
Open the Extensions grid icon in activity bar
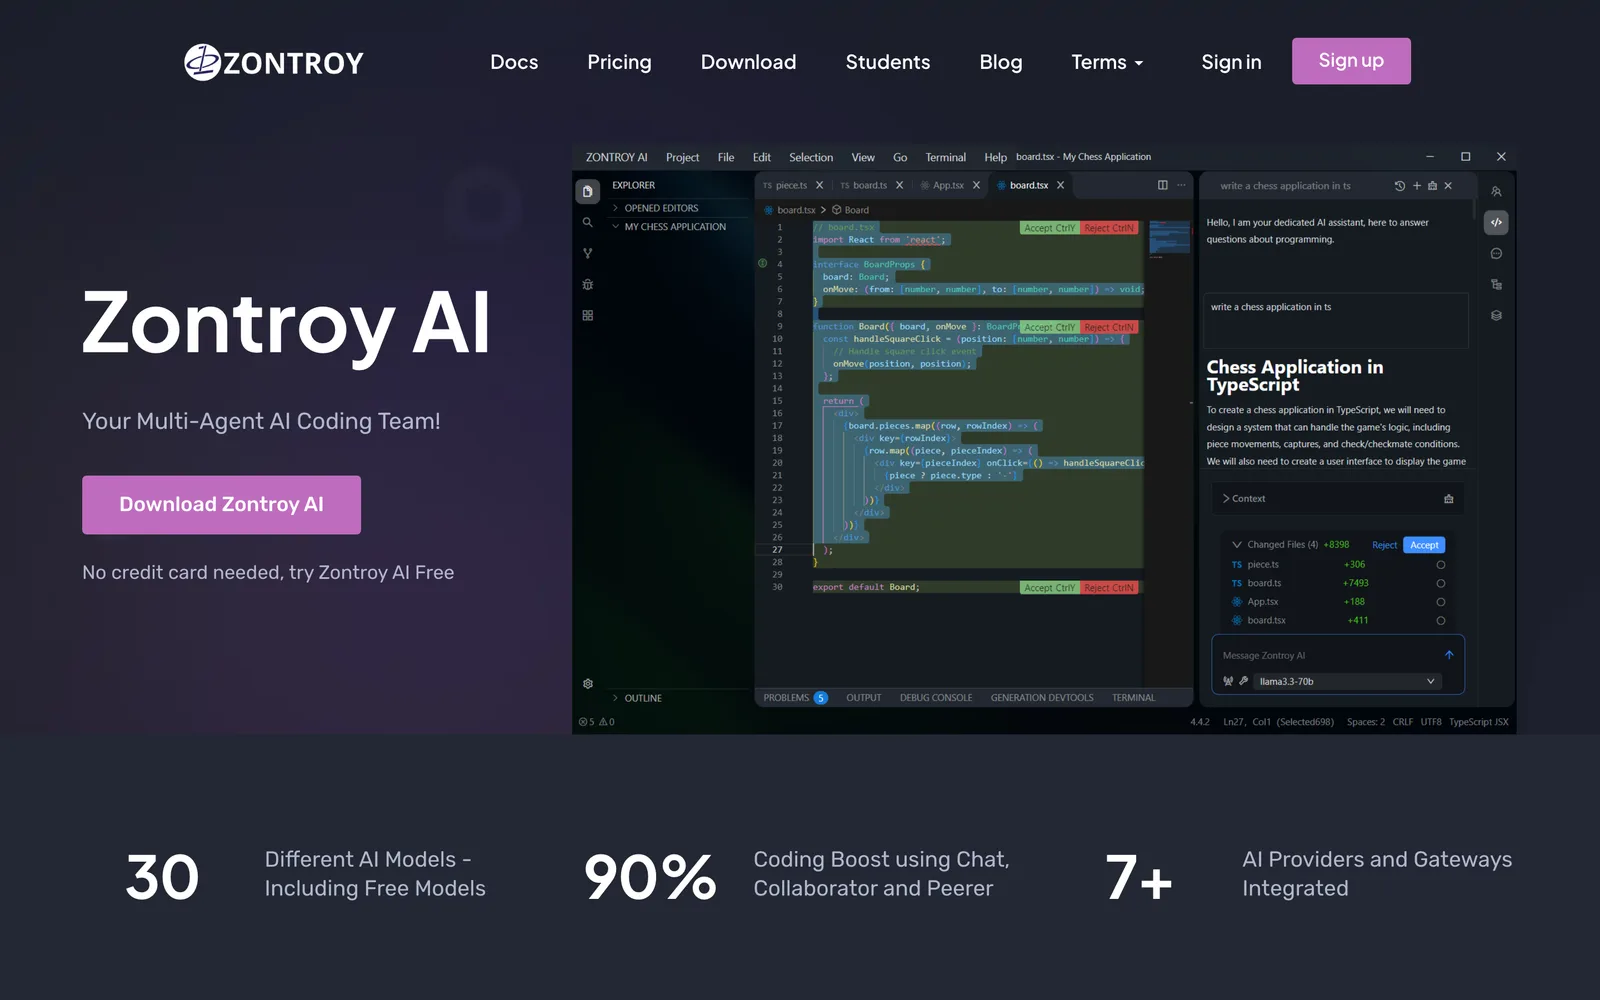click(x=588, y=315)
